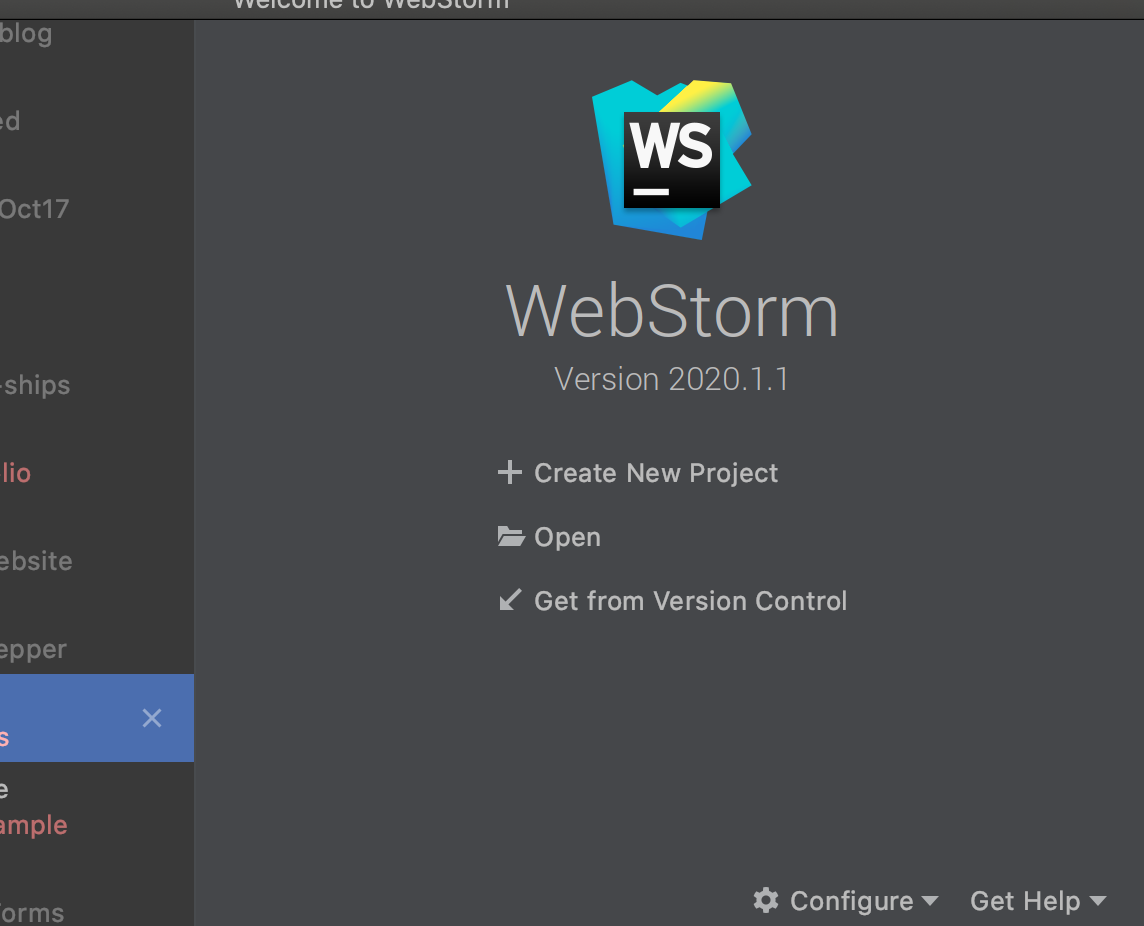Image resolution: width=1144 pixels, height=926 pixels.
Task: Expand the Get Help dropdown menu
Action: coord(1037,900)
